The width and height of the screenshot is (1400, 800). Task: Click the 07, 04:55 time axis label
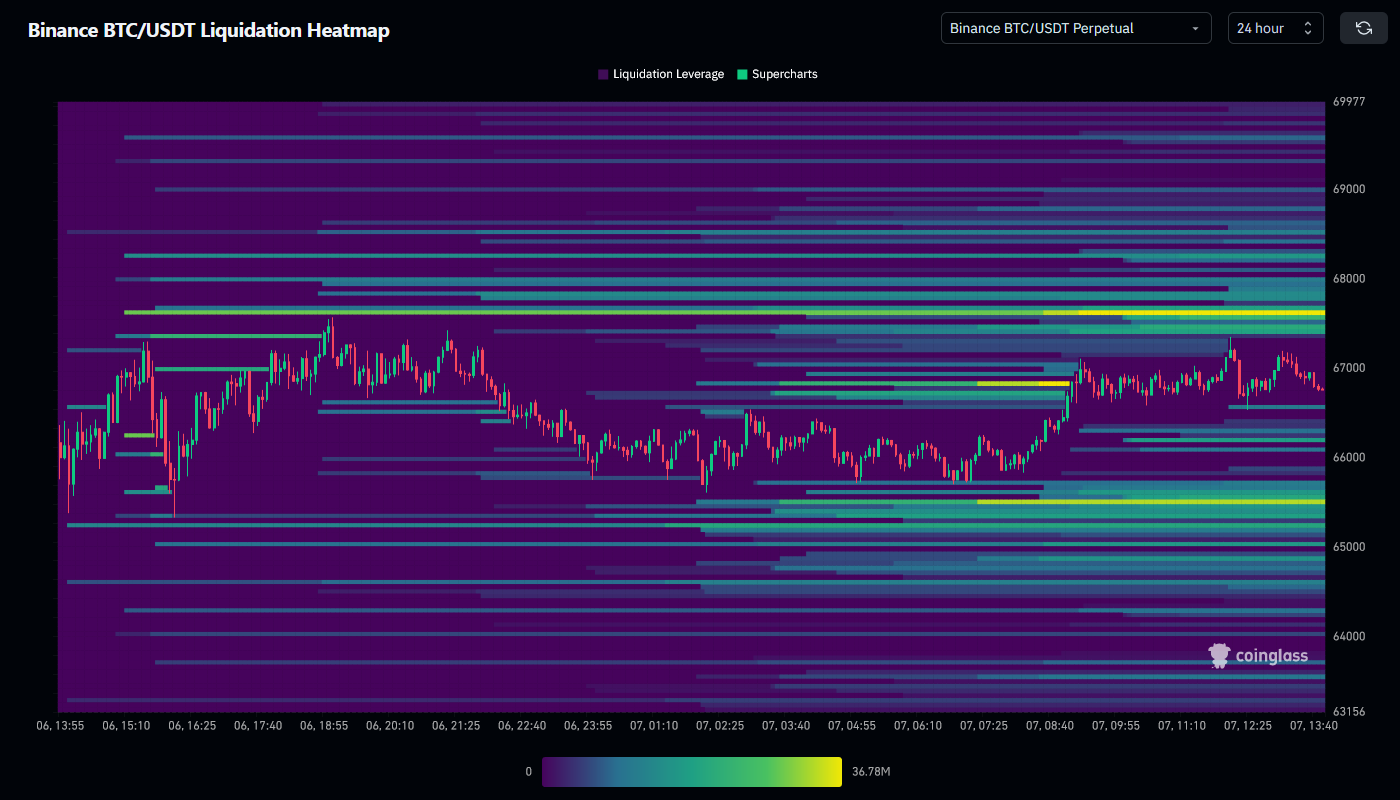point(852,726)
